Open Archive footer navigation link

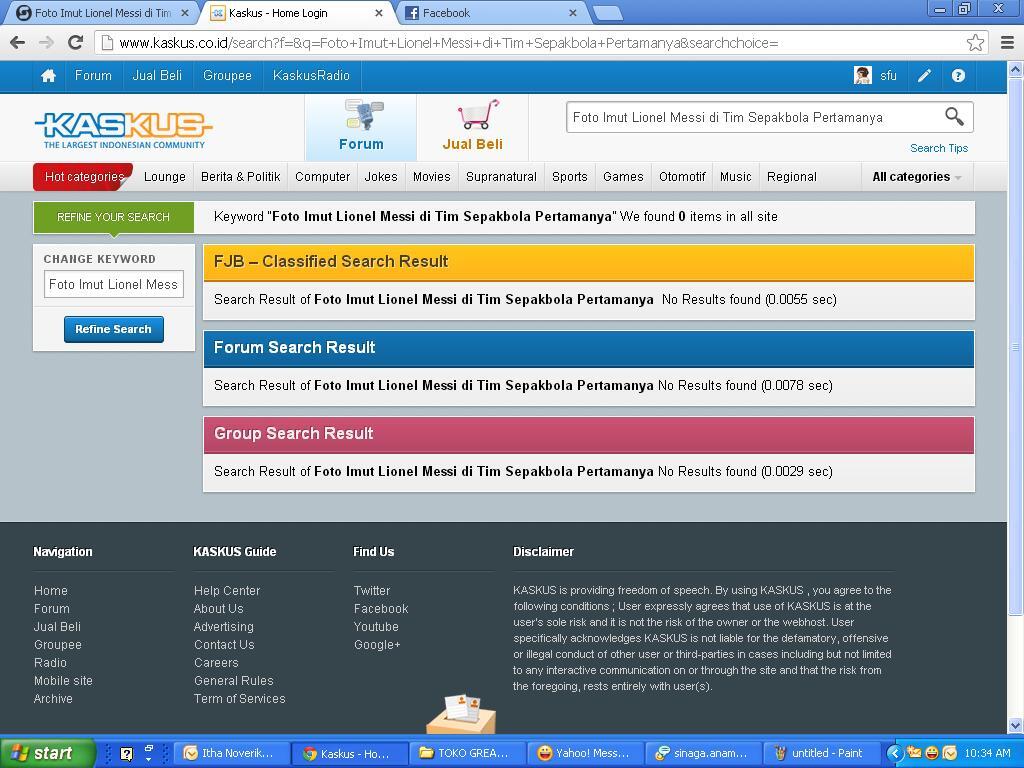tap(53, 699)
